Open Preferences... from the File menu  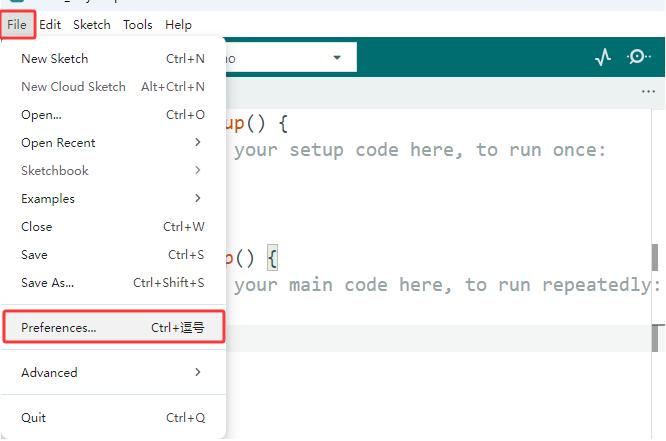pos(113,327)
